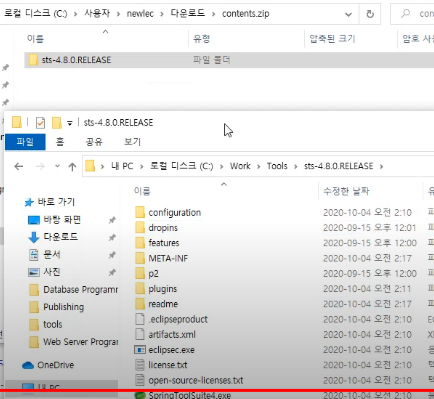
Task: Expand chevron after Work in address bar
Action: [259, 166]
